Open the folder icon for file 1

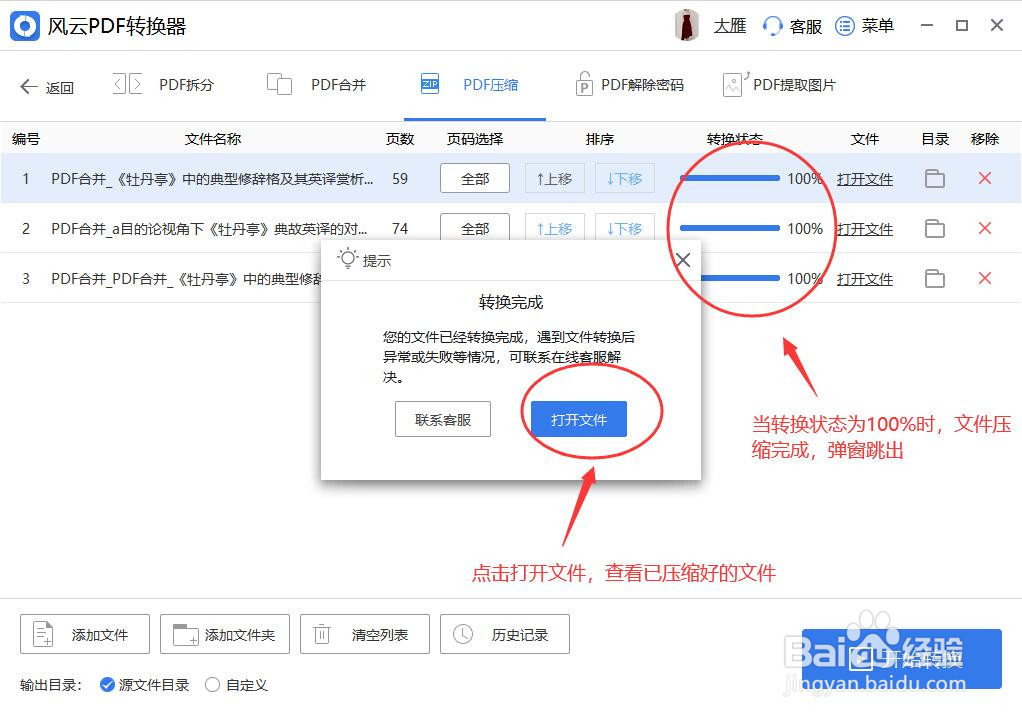click(x=934, y=178)
